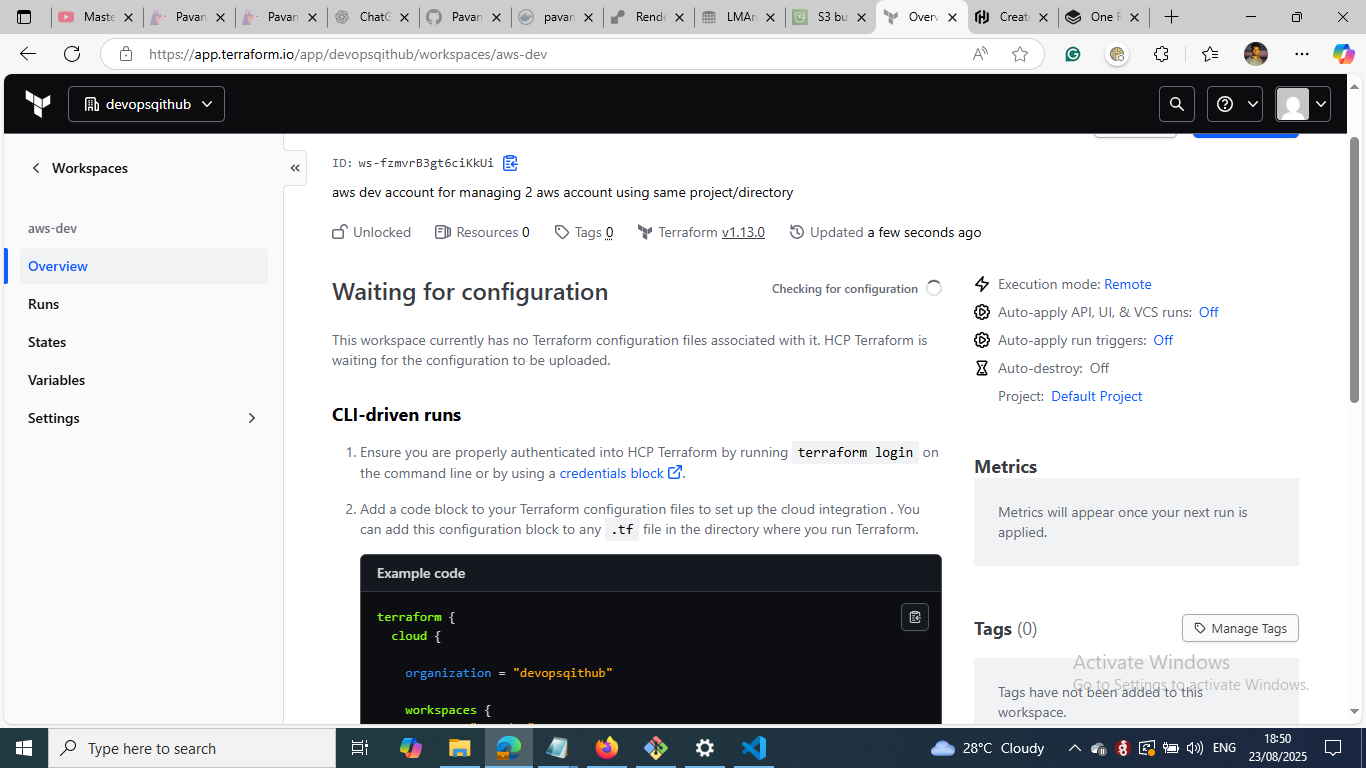Open the user avatar account menu

[x=1303, y=104]
